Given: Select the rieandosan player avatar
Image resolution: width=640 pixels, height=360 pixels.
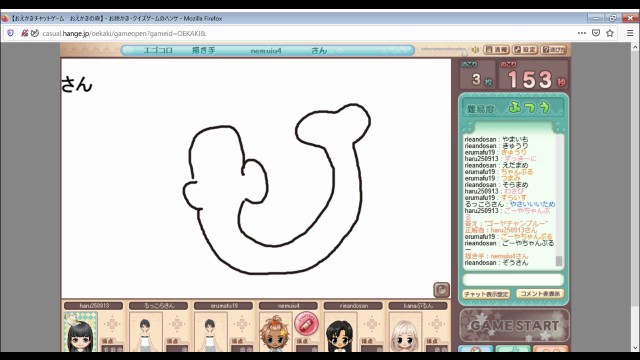Looking at the screenshot, I should 340,332.
